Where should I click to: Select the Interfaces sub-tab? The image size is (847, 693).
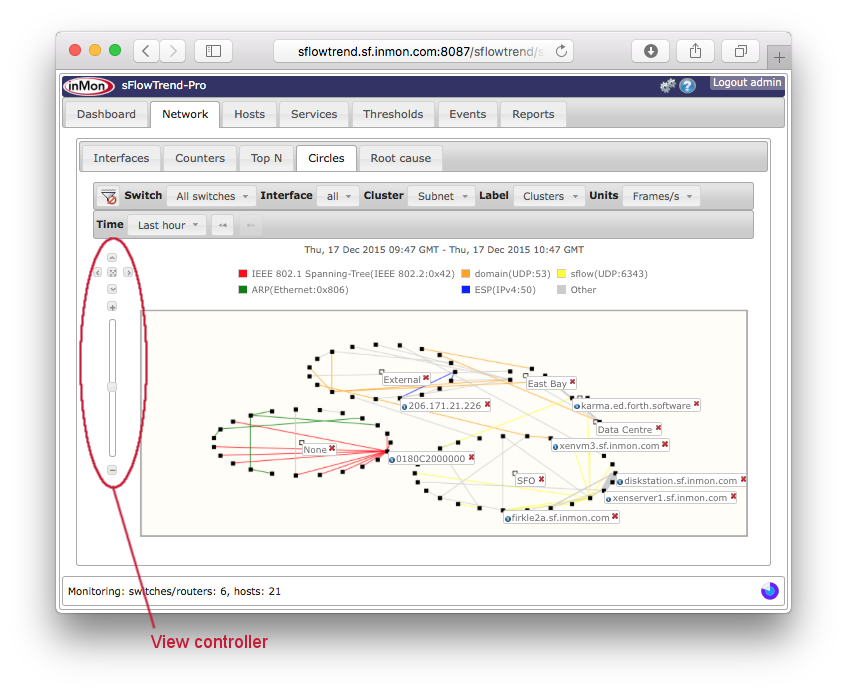[x=121, y=158]
